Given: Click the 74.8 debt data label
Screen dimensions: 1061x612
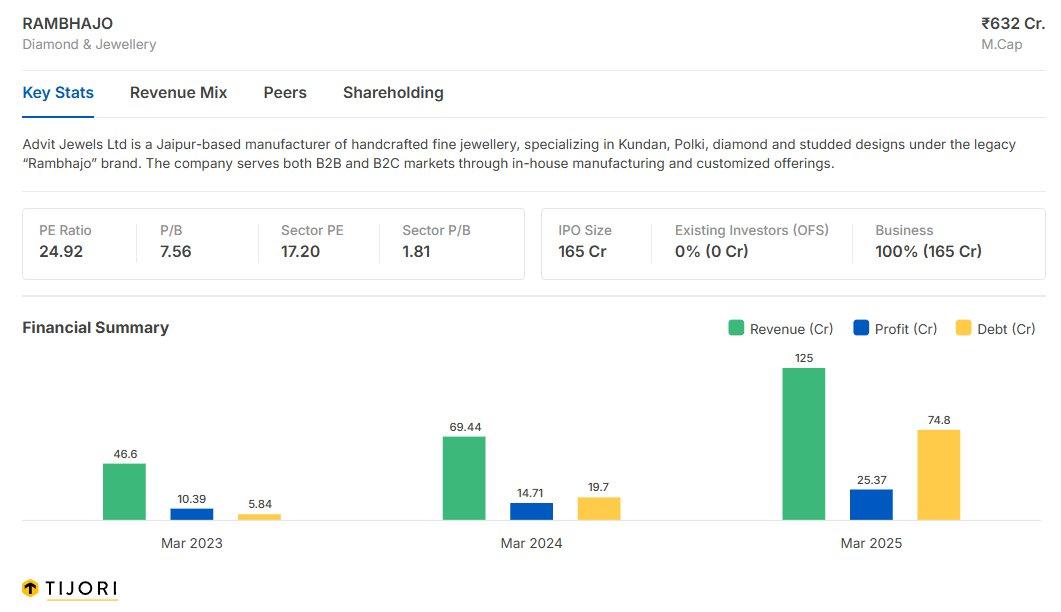Looking at the screenshot, I should coord(939,420).
